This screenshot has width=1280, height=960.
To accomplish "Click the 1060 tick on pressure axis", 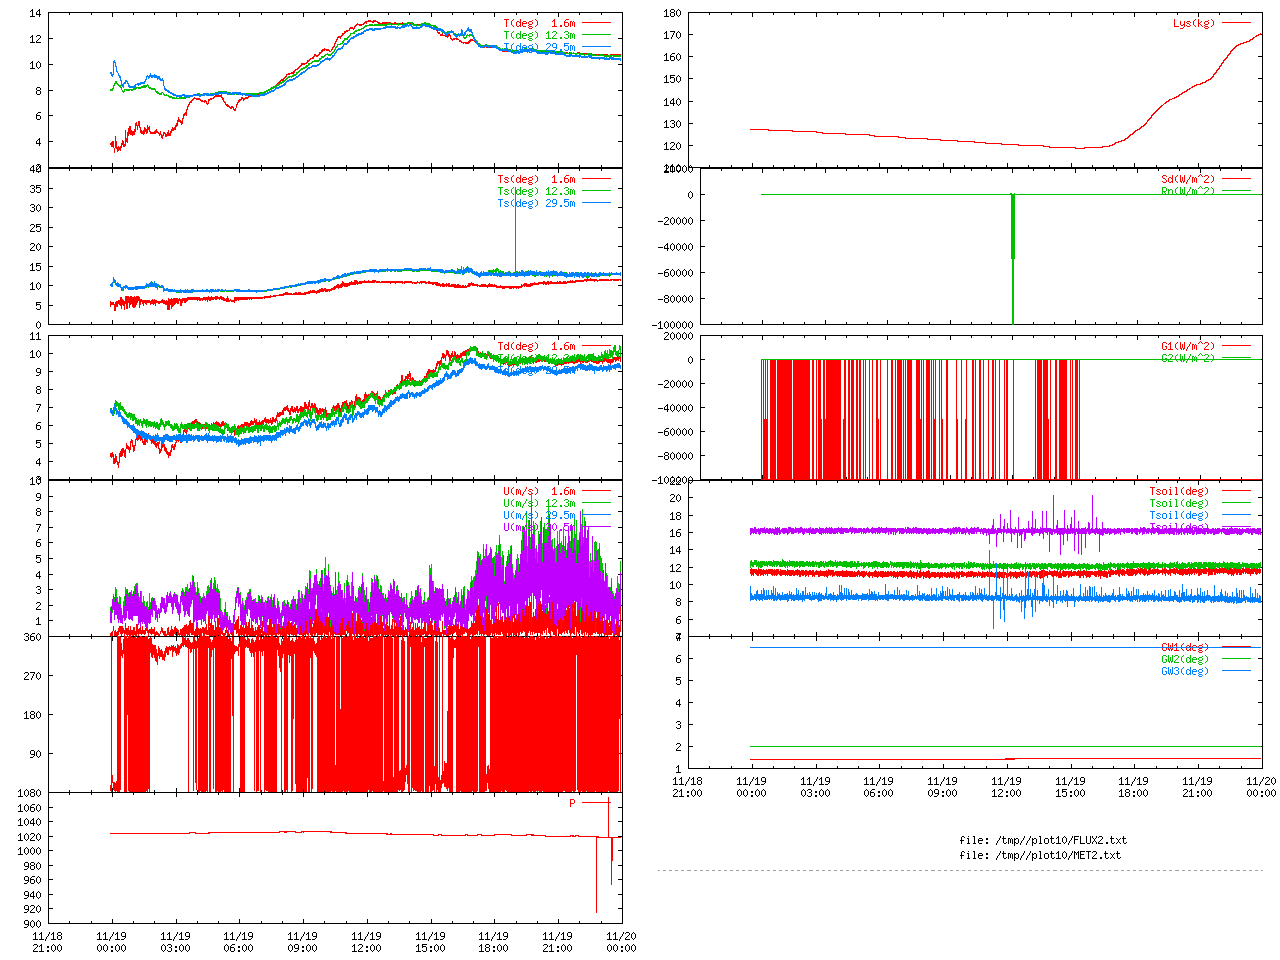I will pyautogui.click(x=30, y=808).
